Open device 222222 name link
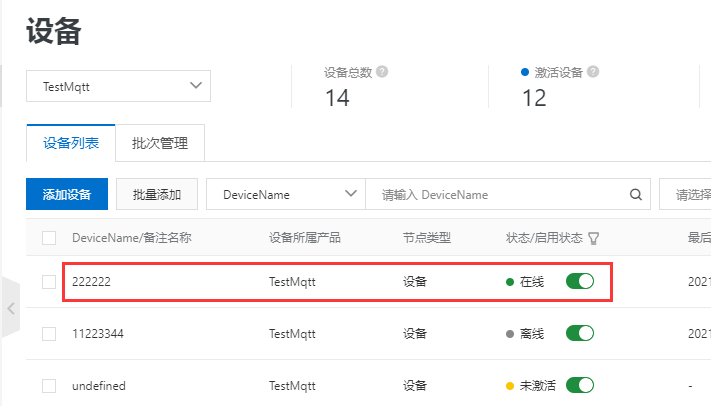 [92, 282]
